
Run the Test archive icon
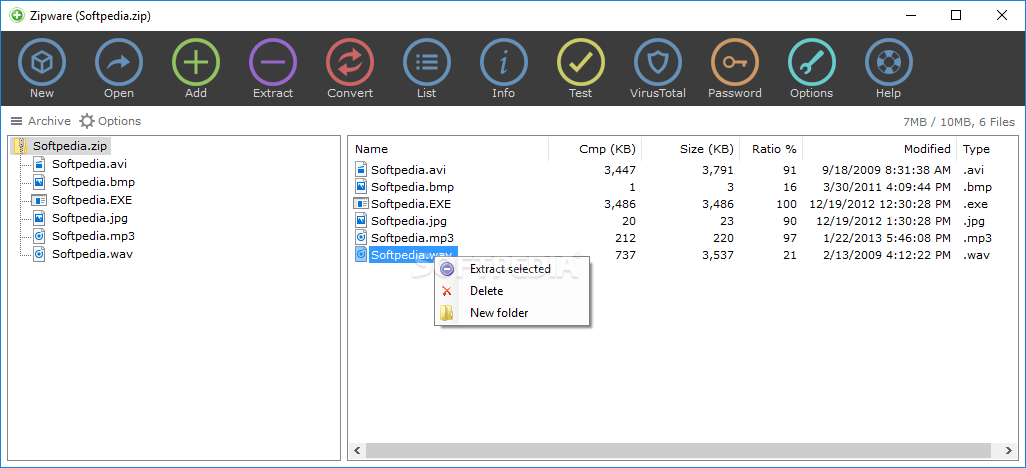(x=580, y=63)
